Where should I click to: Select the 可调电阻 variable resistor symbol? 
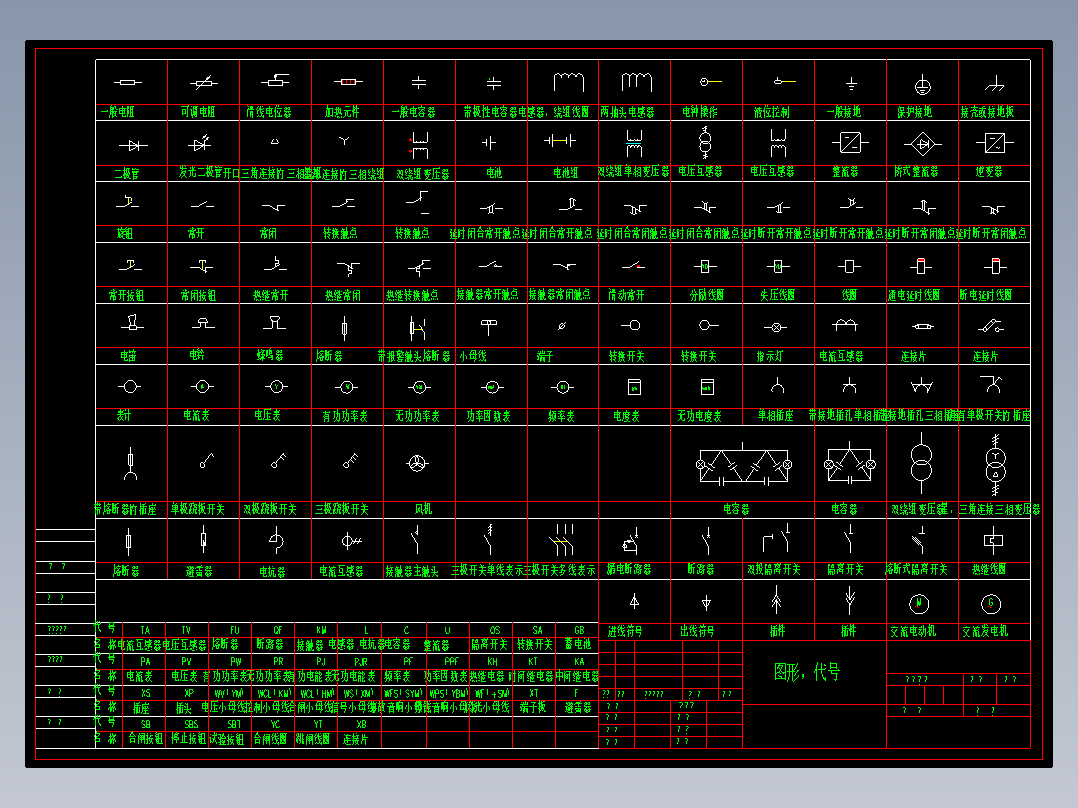(204, 83)
